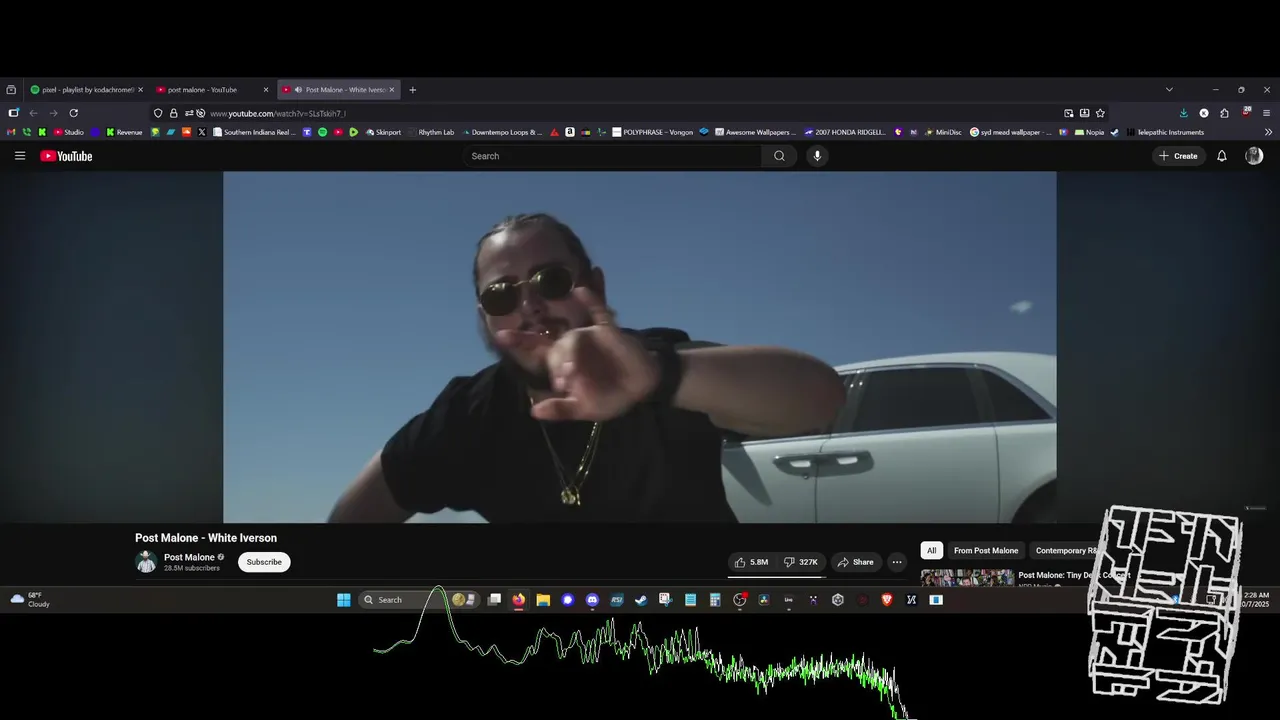Open the Downtempo Loops bookmark
This screenshot has width=1280, height=720.
point(503,132)
